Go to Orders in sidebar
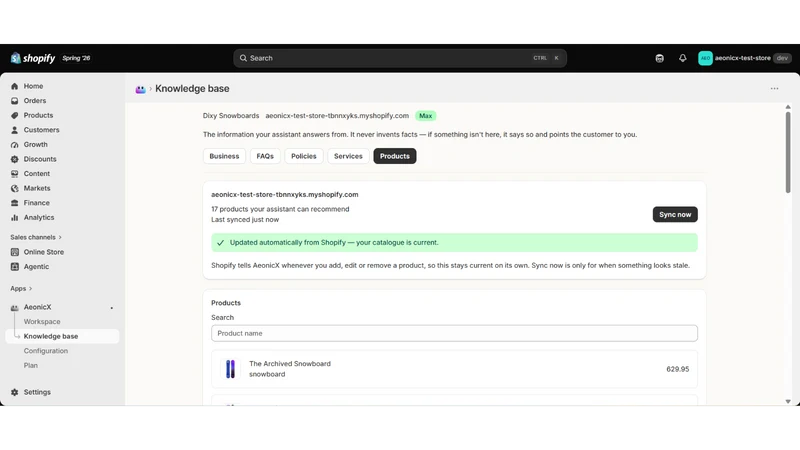800x450 pixels. (x=35, y=101)
